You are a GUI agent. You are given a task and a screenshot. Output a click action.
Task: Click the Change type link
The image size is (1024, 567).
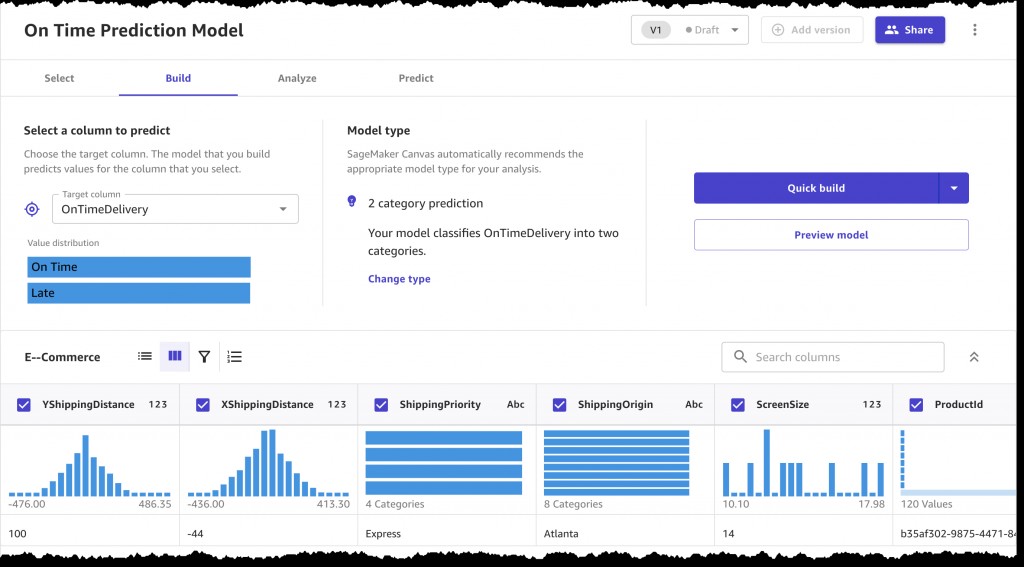pos(399,279)
